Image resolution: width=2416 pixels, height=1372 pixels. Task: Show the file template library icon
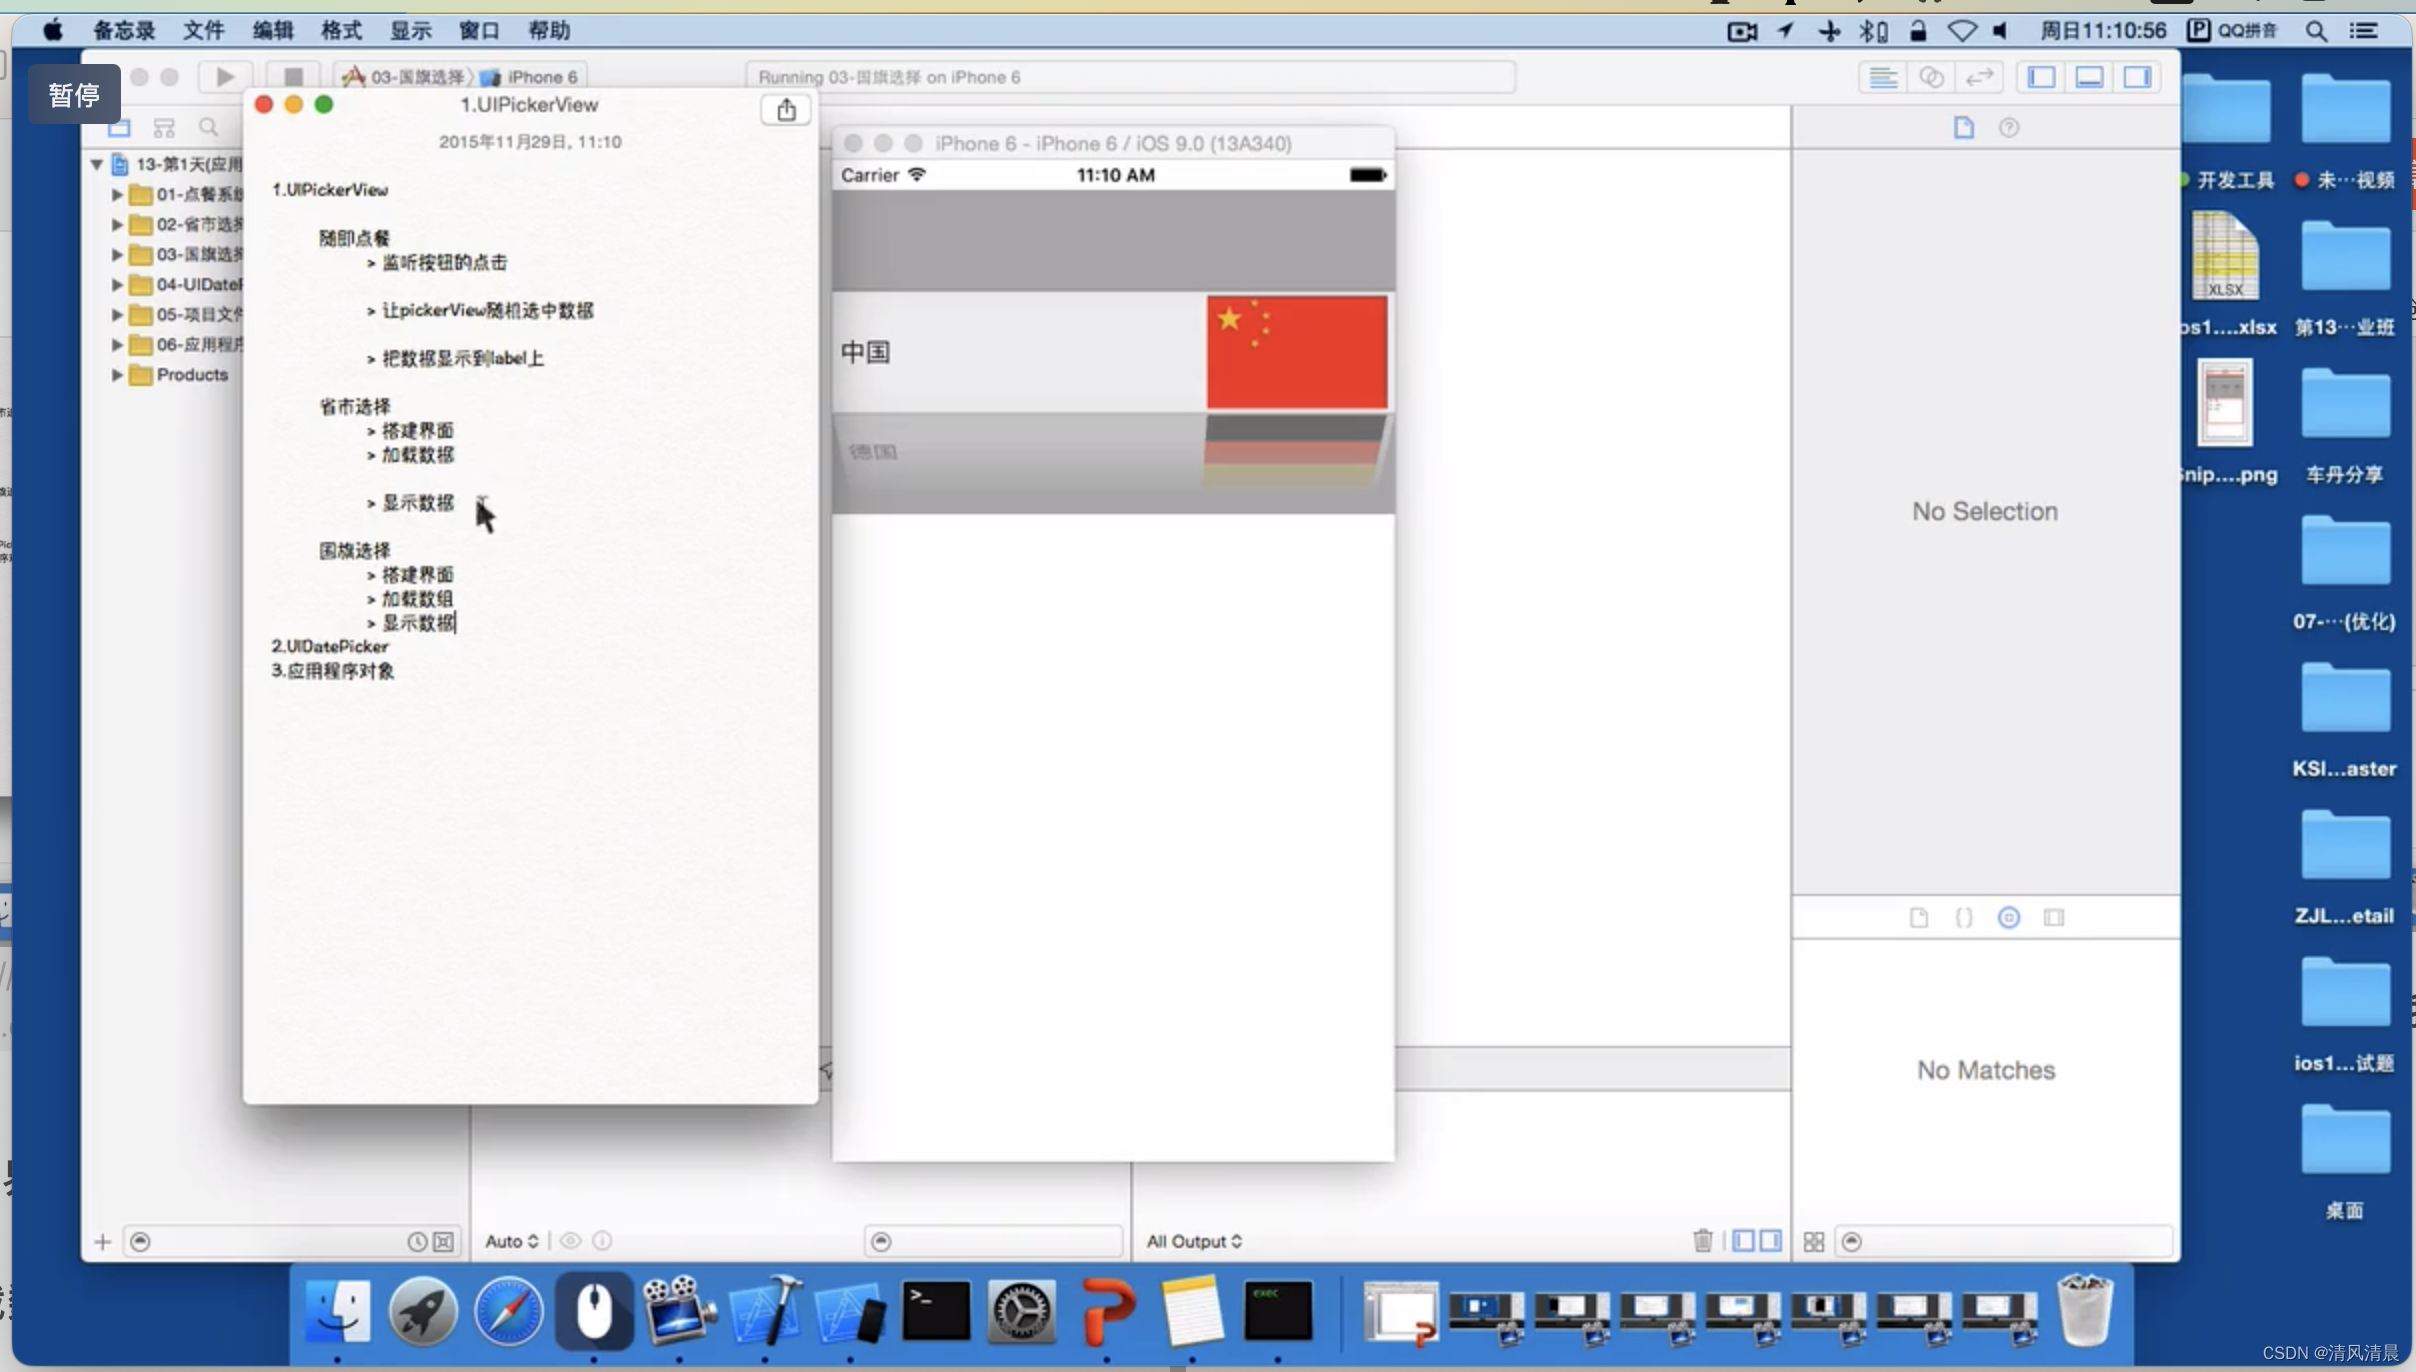click(x=1918, y=918)
